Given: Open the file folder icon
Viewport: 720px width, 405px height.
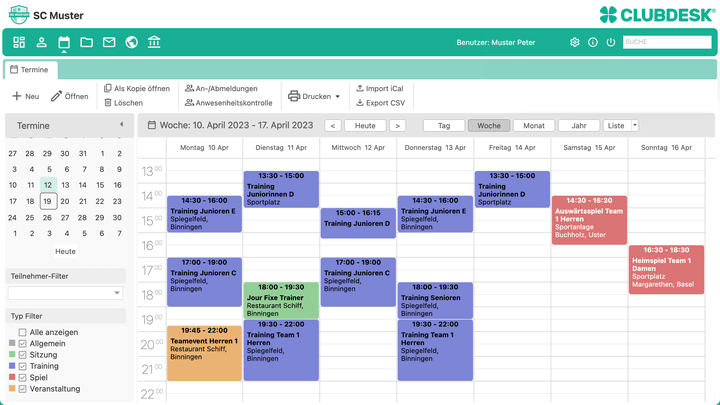Looking at the screenshot, I should click(x=86, y=42).
